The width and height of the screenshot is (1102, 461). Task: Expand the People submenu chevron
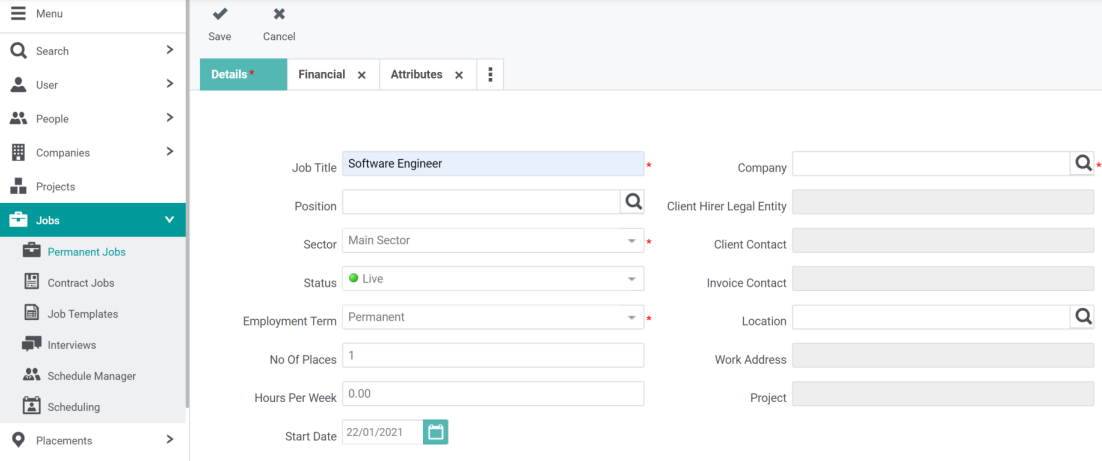tap(169, 117)
